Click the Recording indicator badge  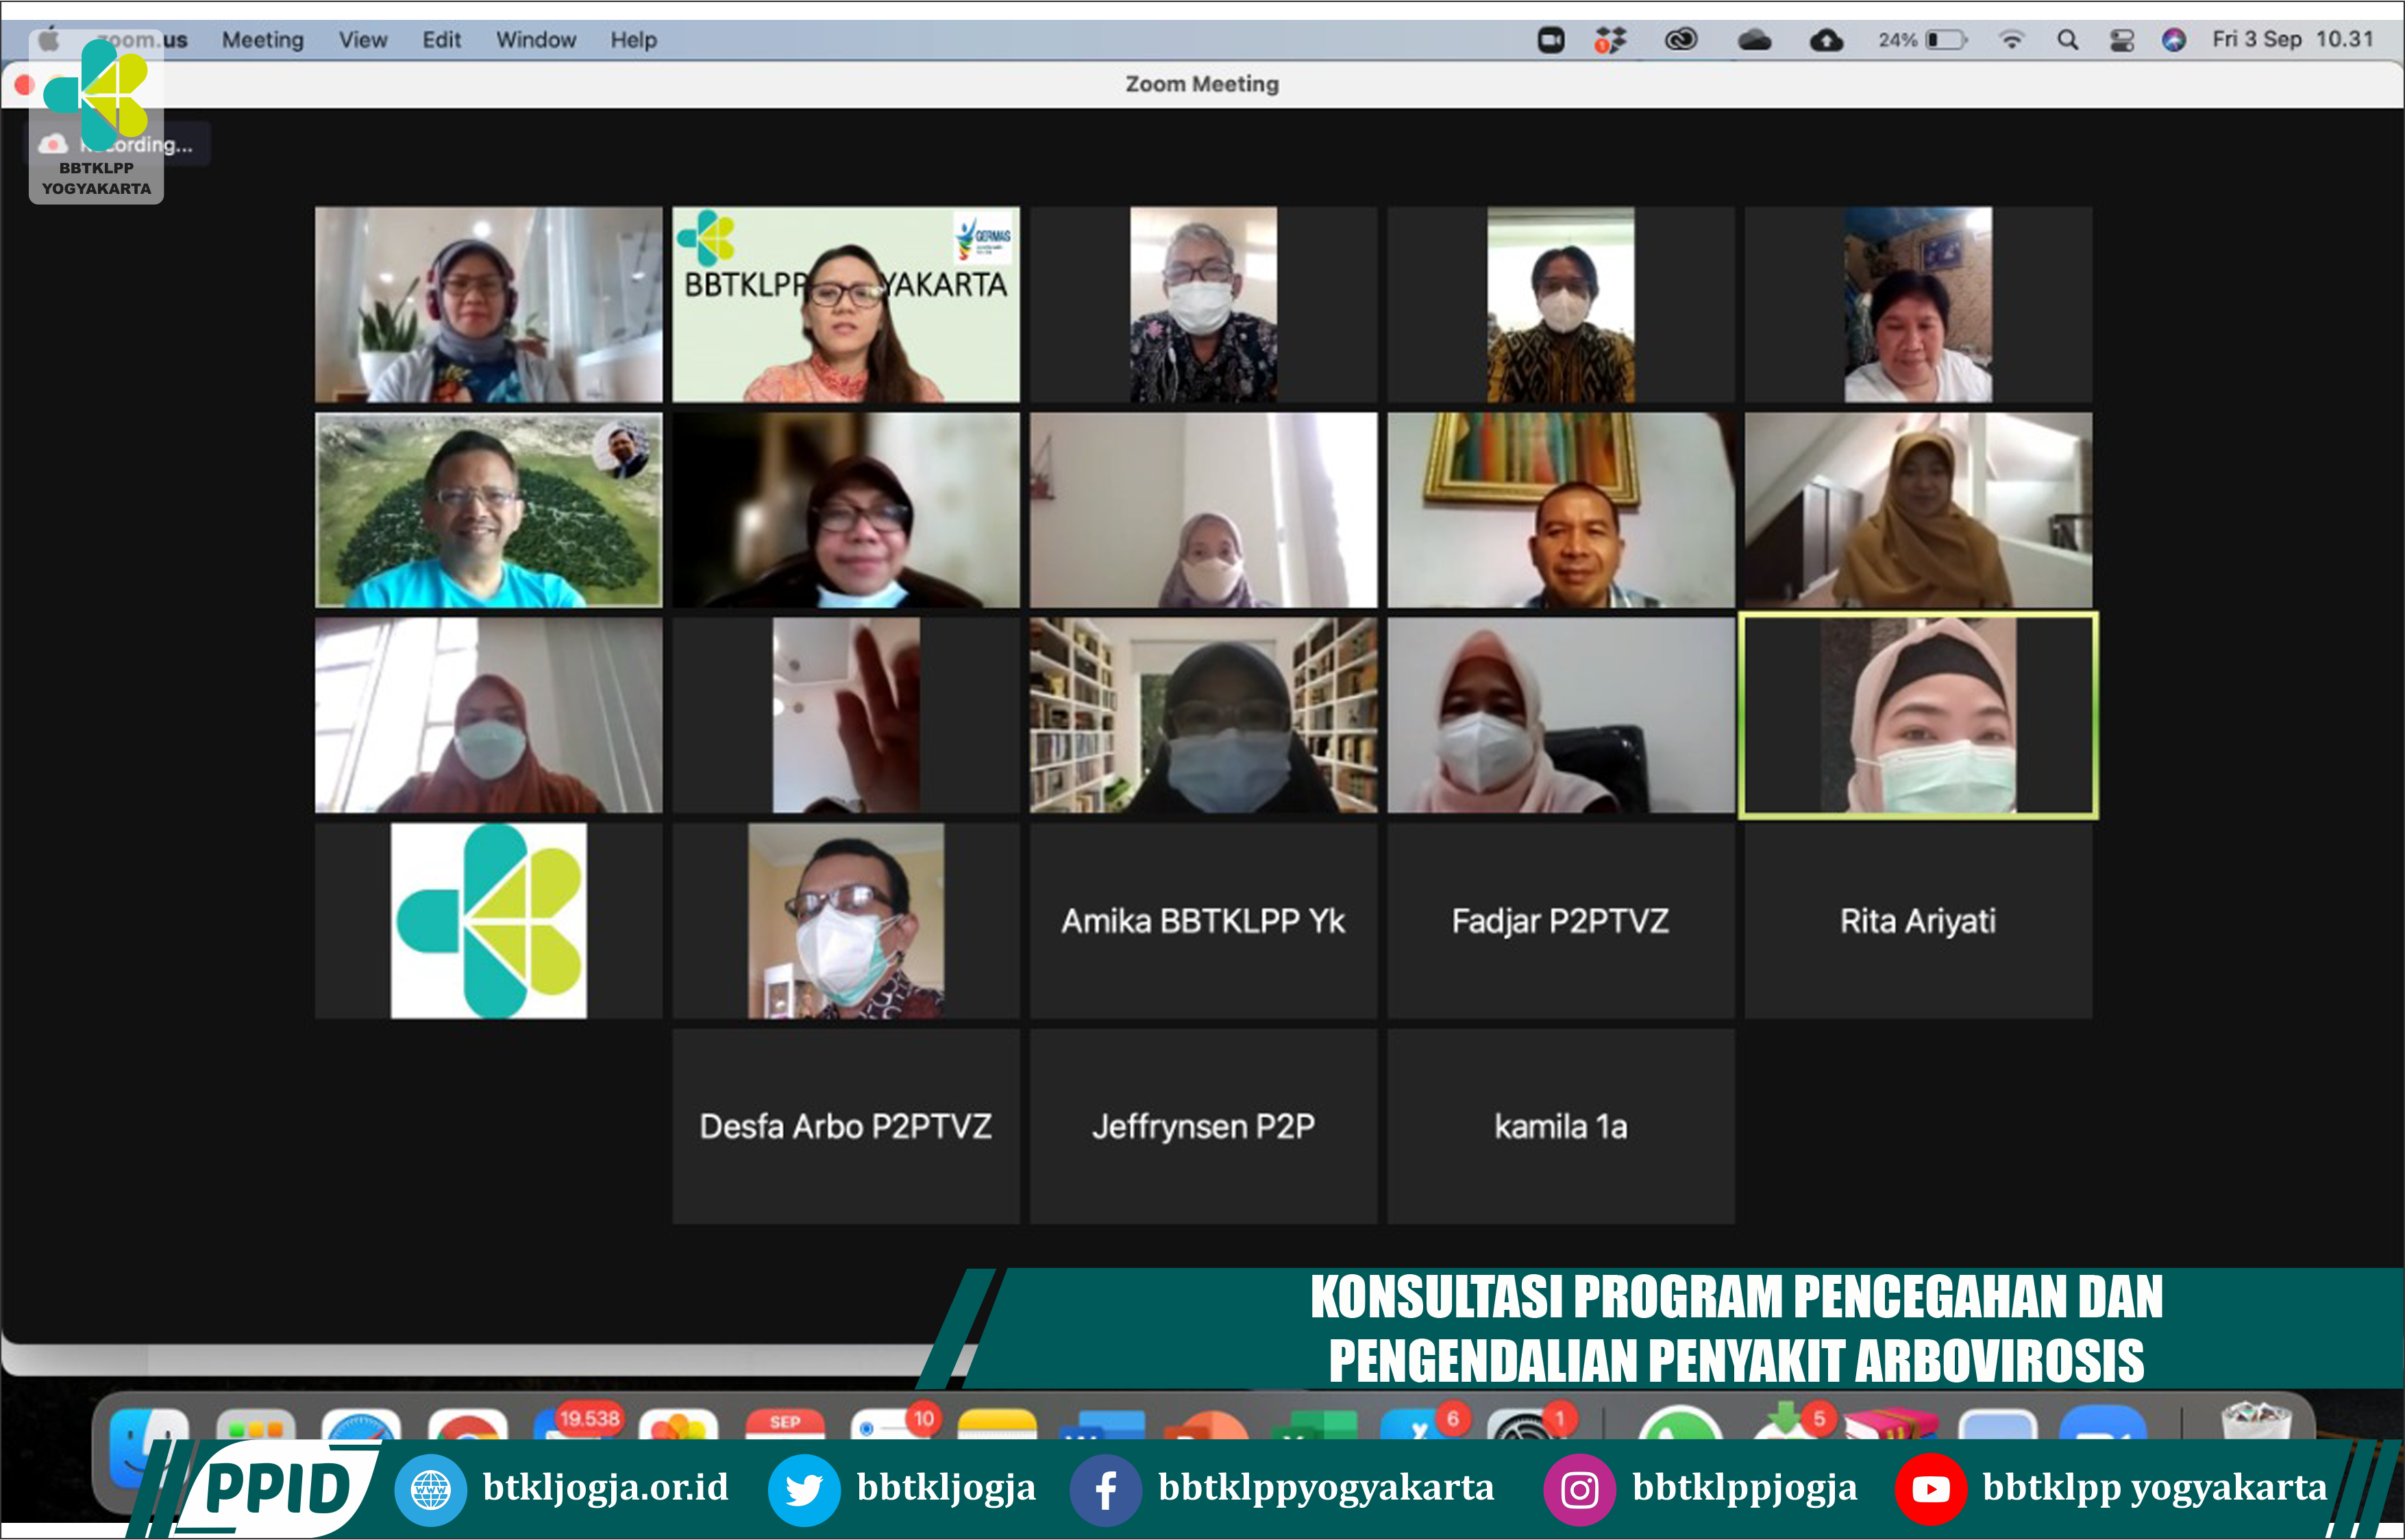pyautogui.click(x=116, y=144)
